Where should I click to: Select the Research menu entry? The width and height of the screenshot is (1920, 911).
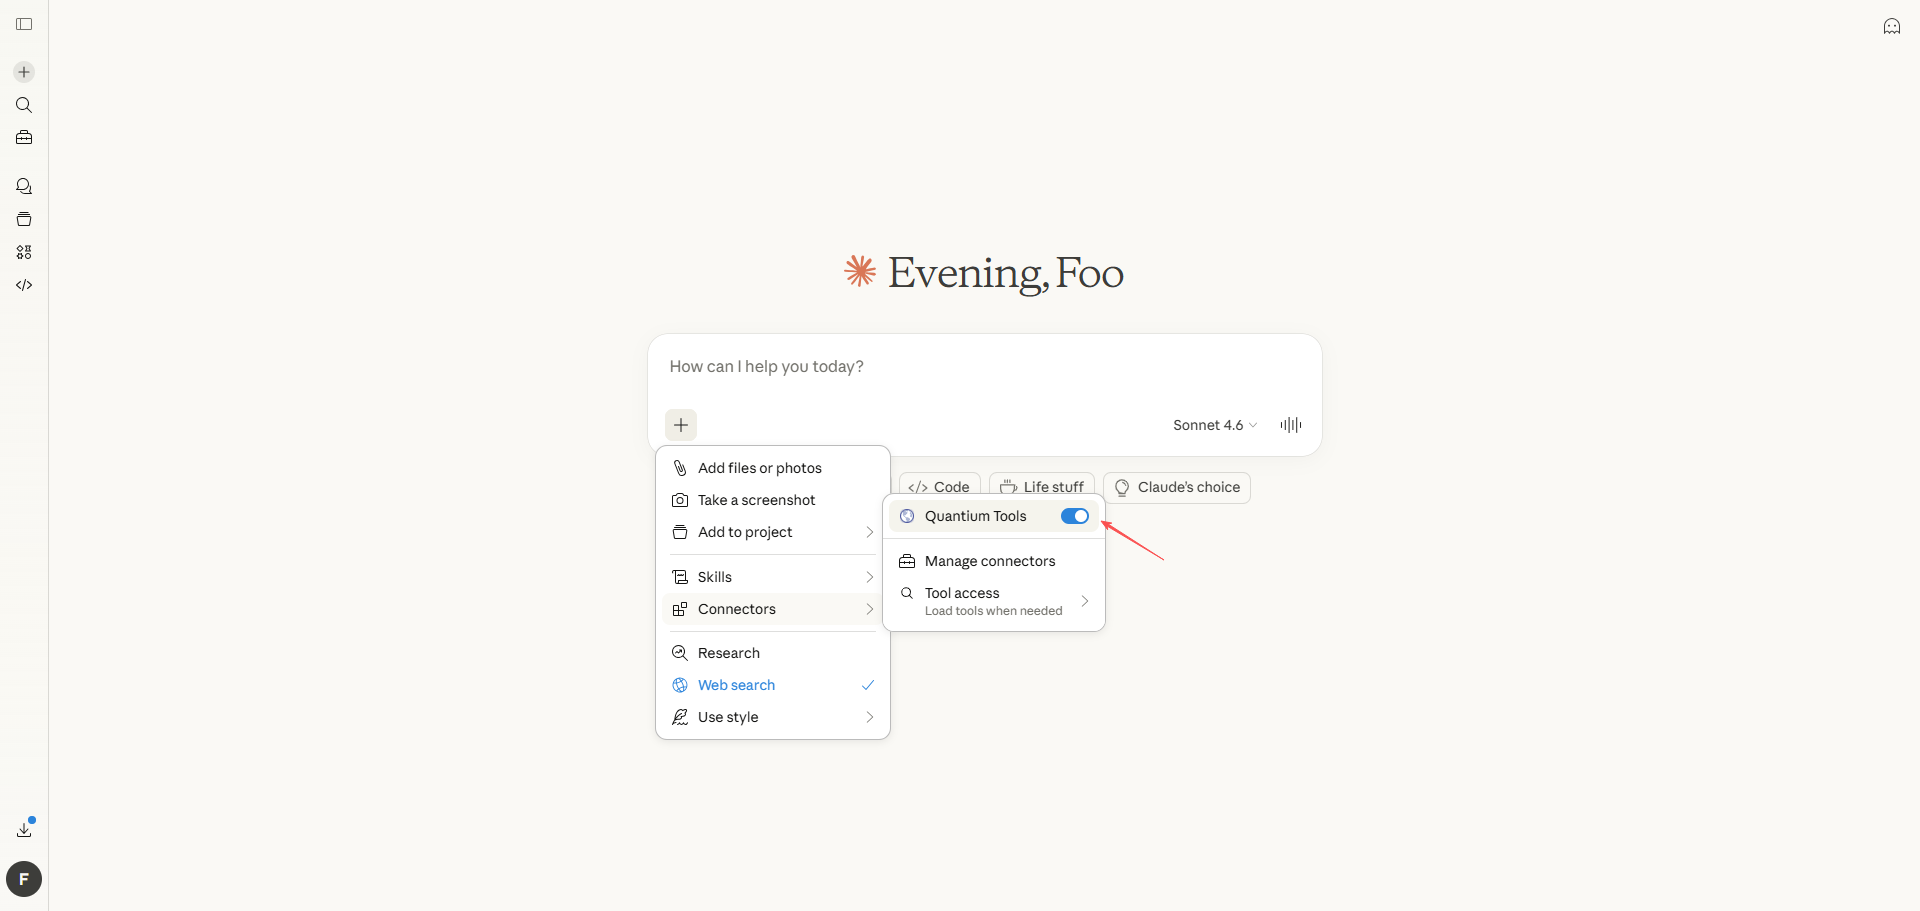pyautogui.click(x=773, y=653)
